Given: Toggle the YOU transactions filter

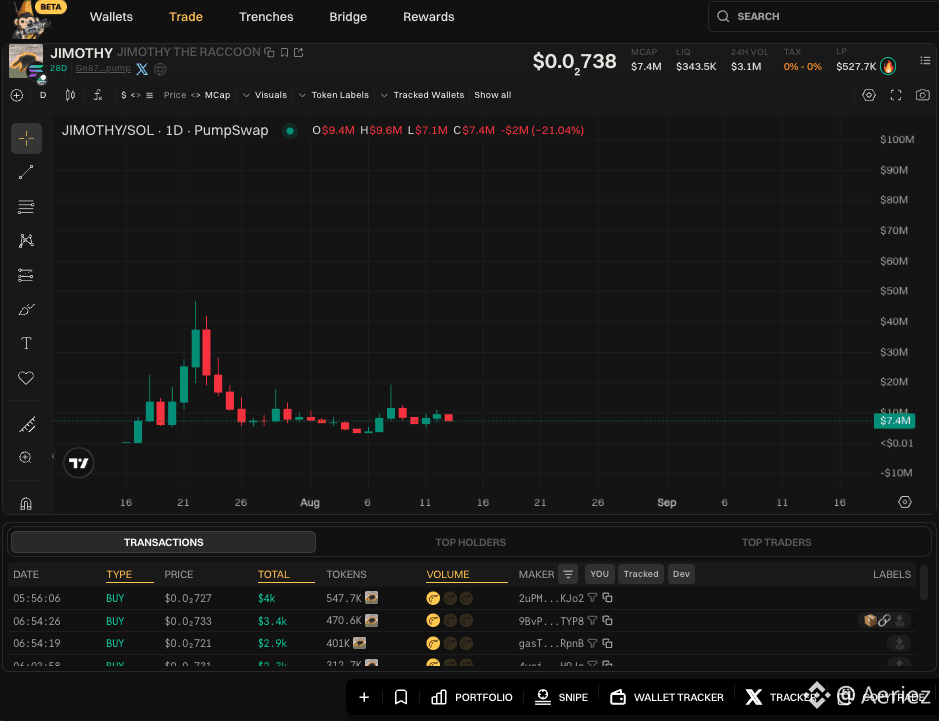Looking at the screenshot, I should (599, 574).
